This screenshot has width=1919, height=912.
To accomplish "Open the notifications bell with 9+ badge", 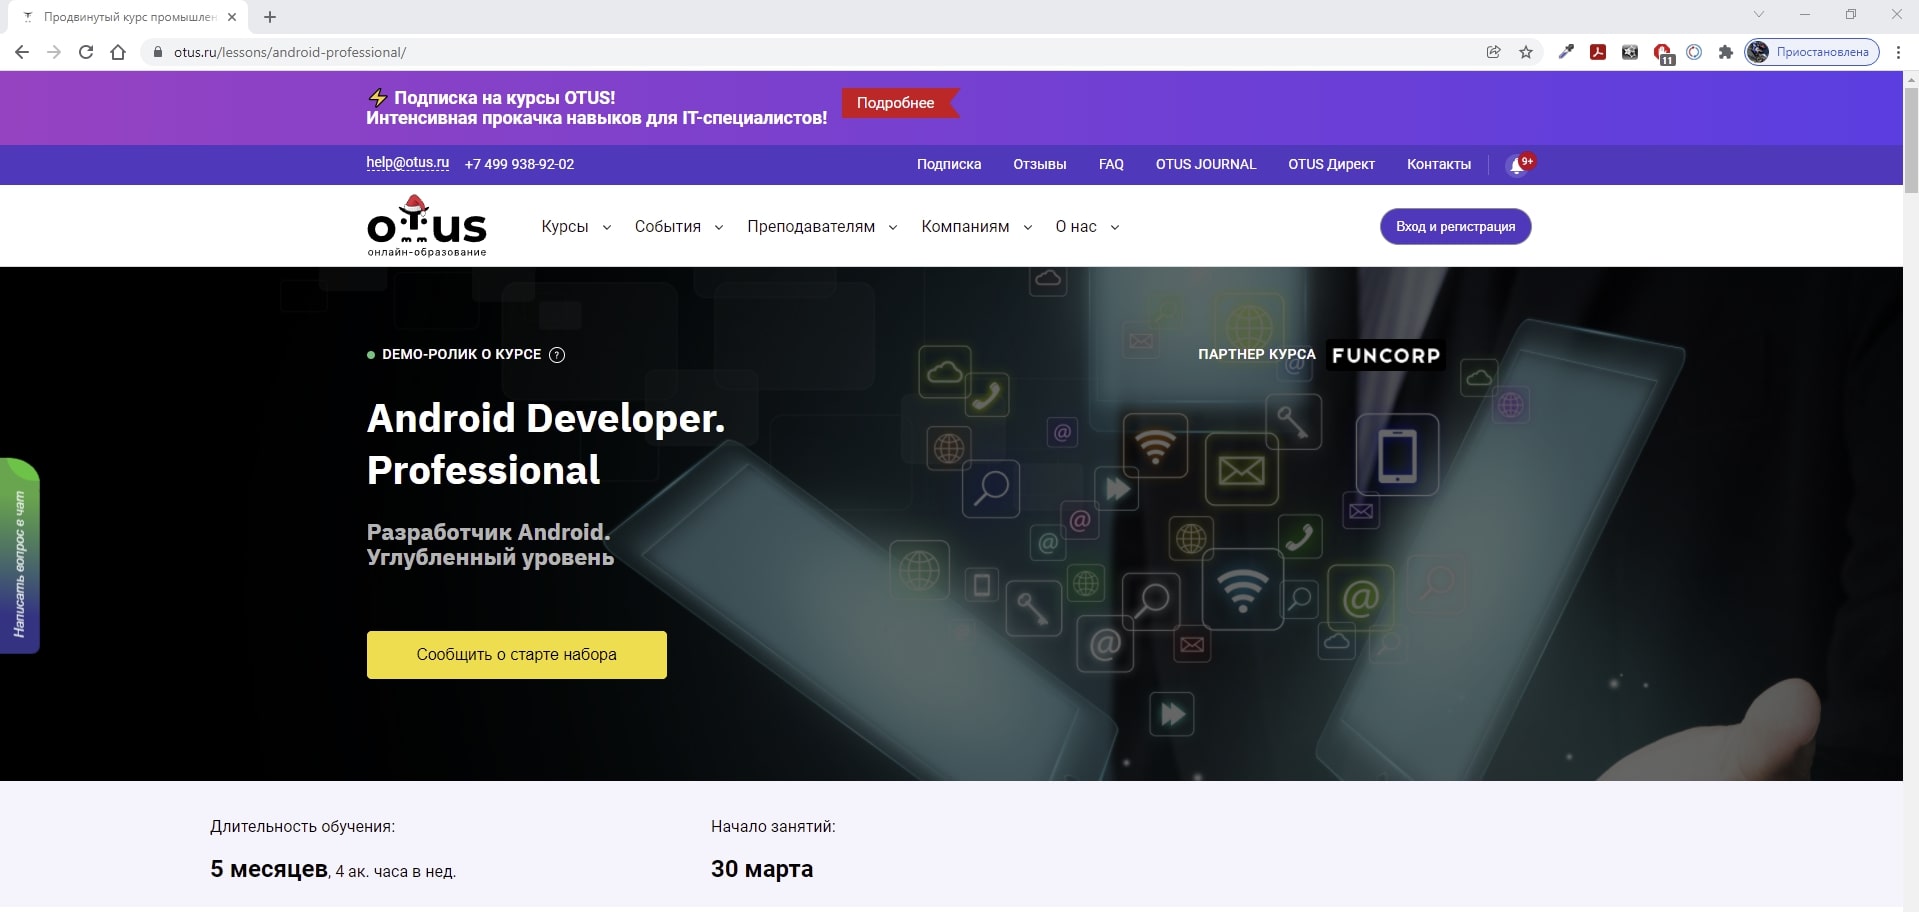I will click(x=1518, y=165).
